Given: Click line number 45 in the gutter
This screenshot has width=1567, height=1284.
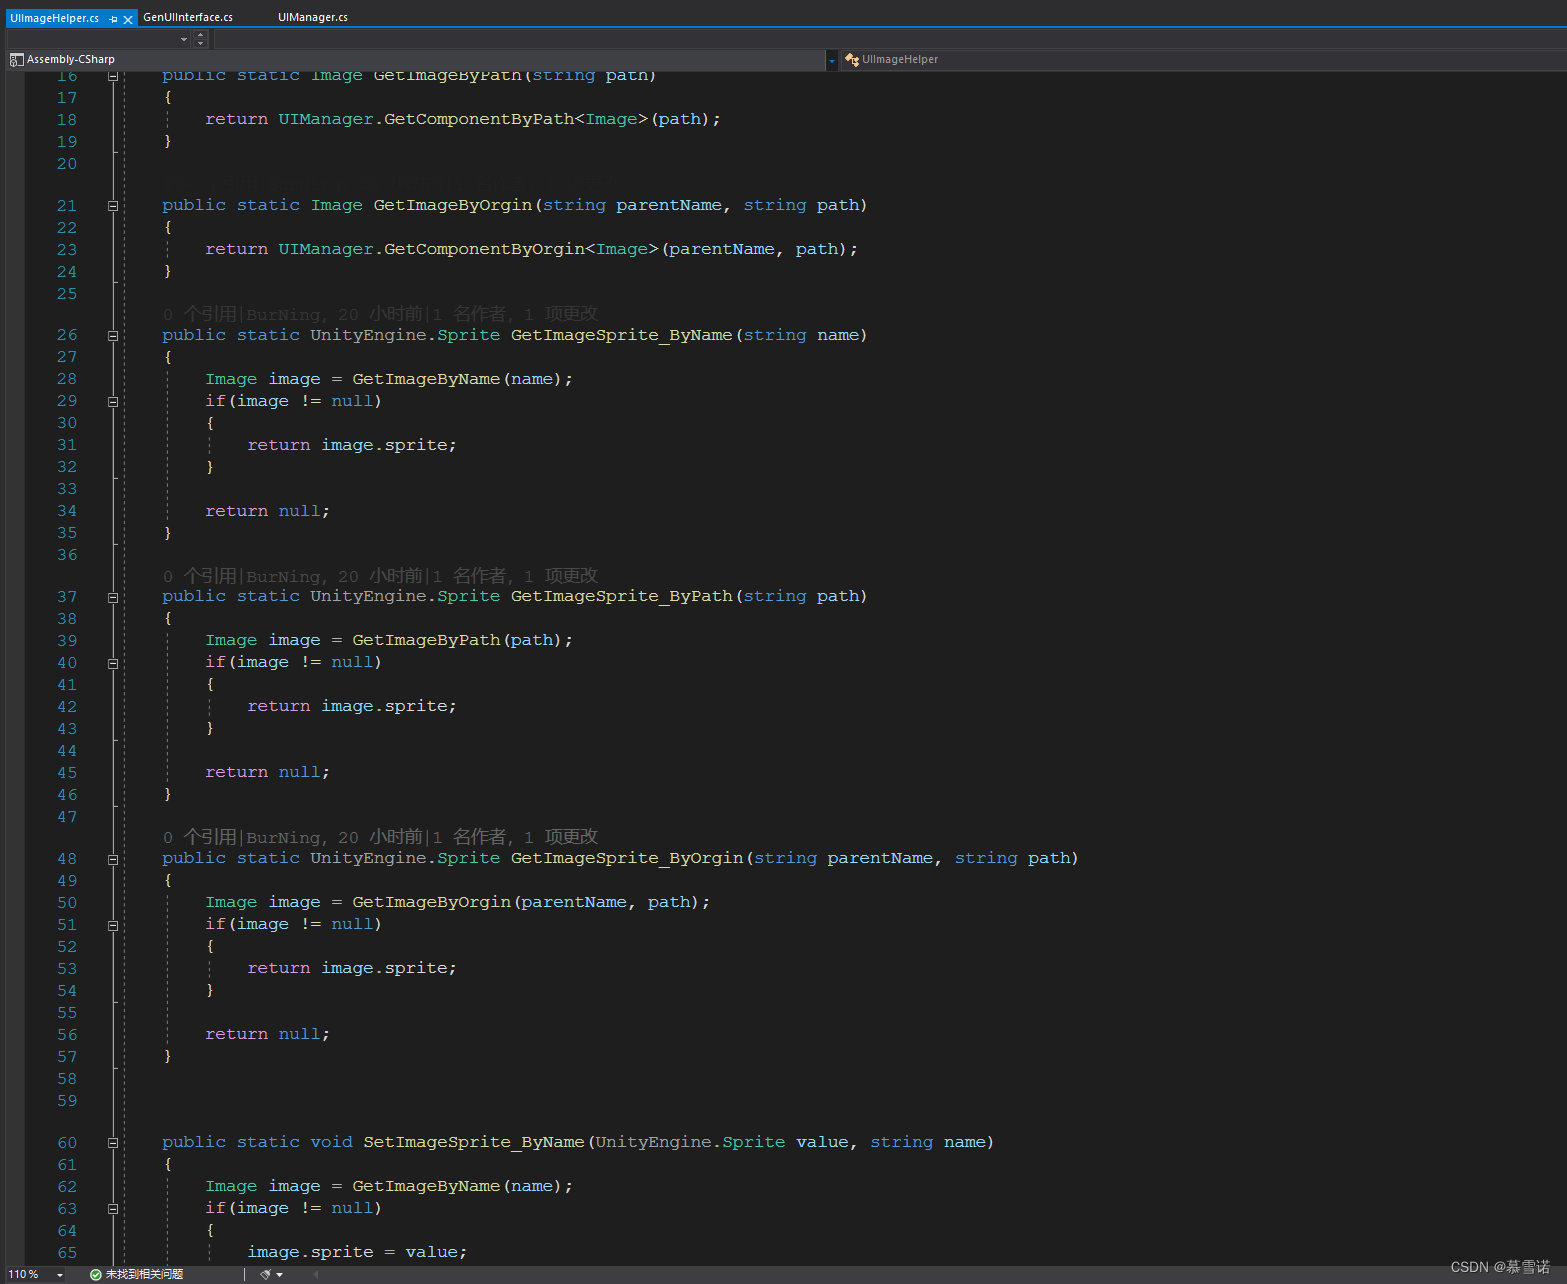Looking at the screenshot, I should (x=67, y=773).
